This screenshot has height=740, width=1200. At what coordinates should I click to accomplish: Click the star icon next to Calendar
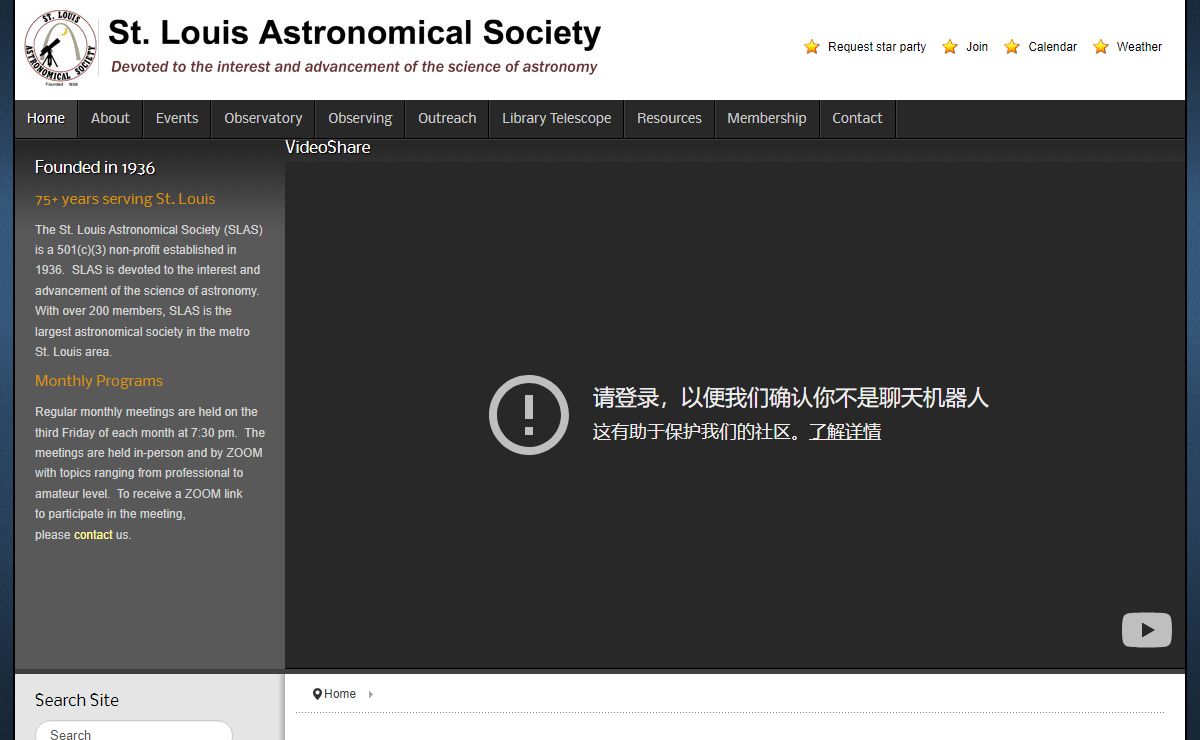pyautogui.click(x=1012, y=47)
